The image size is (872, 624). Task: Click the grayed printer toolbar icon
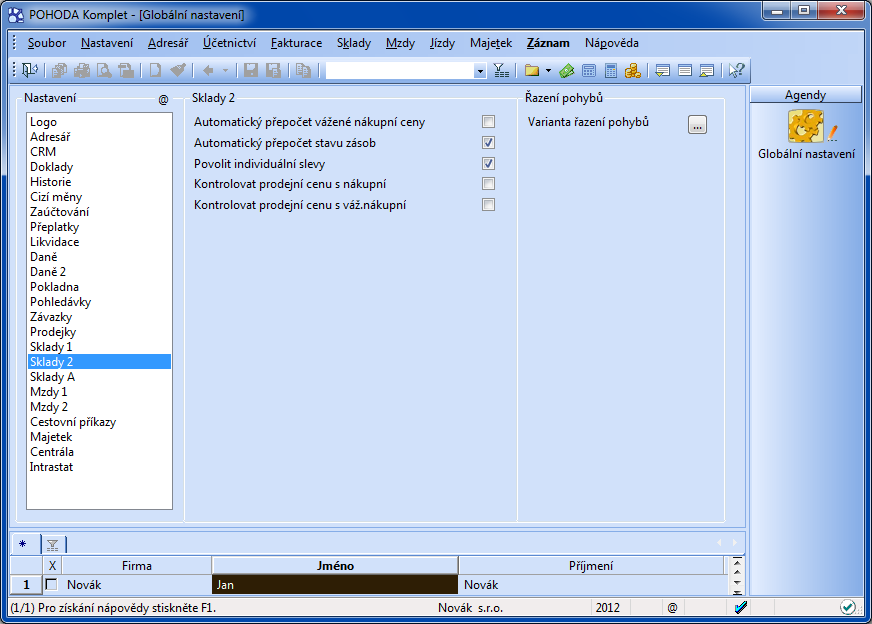click(x=82, y=70)
